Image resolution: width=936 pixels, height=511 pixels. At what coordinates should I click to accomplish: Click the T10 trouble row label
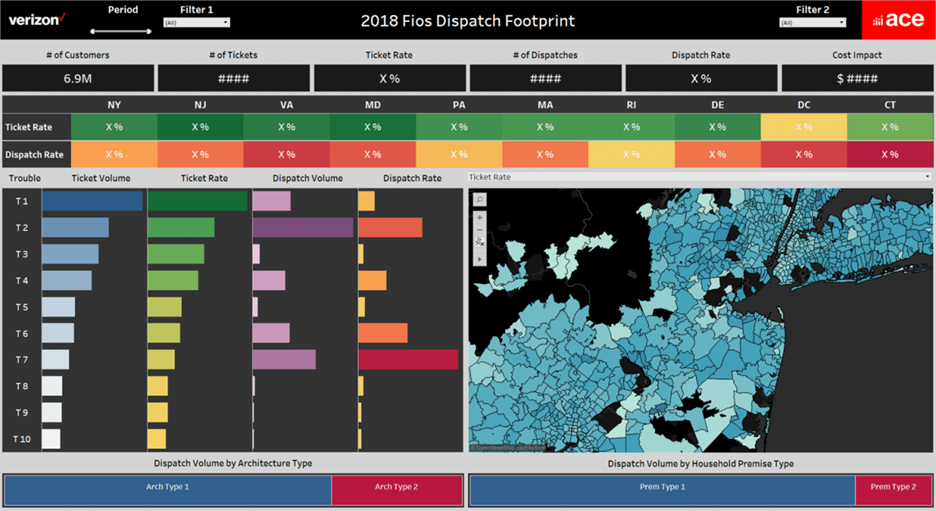point(21,439)
